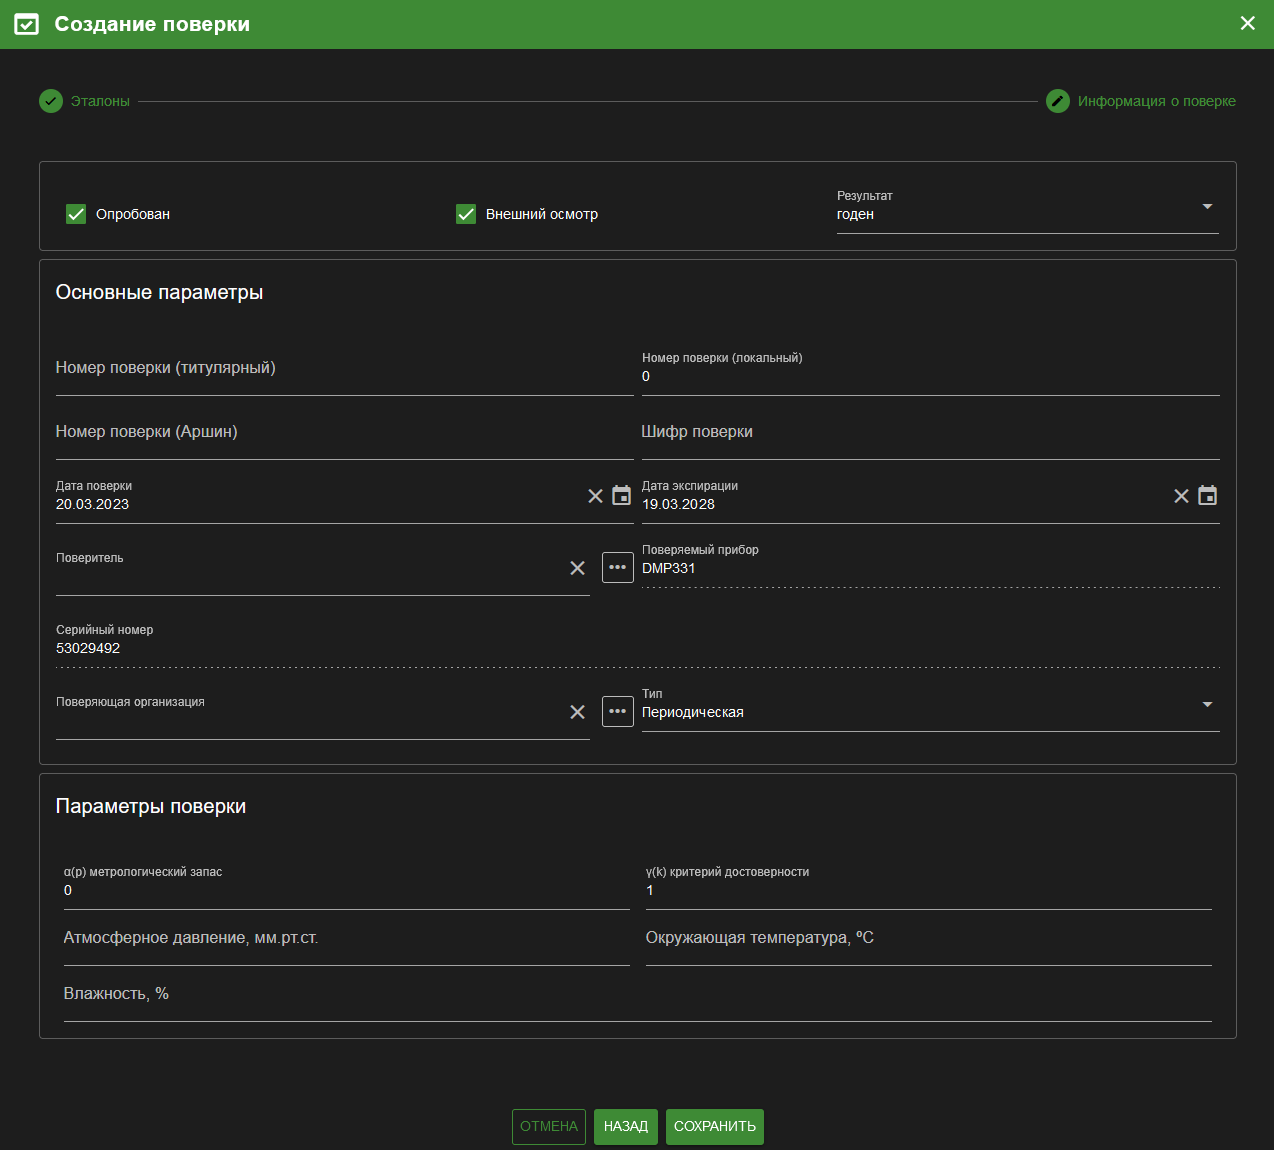Open Поверитель selection dialog via ellipsis
The image size is (1274, 1150).
pos(618,567)
